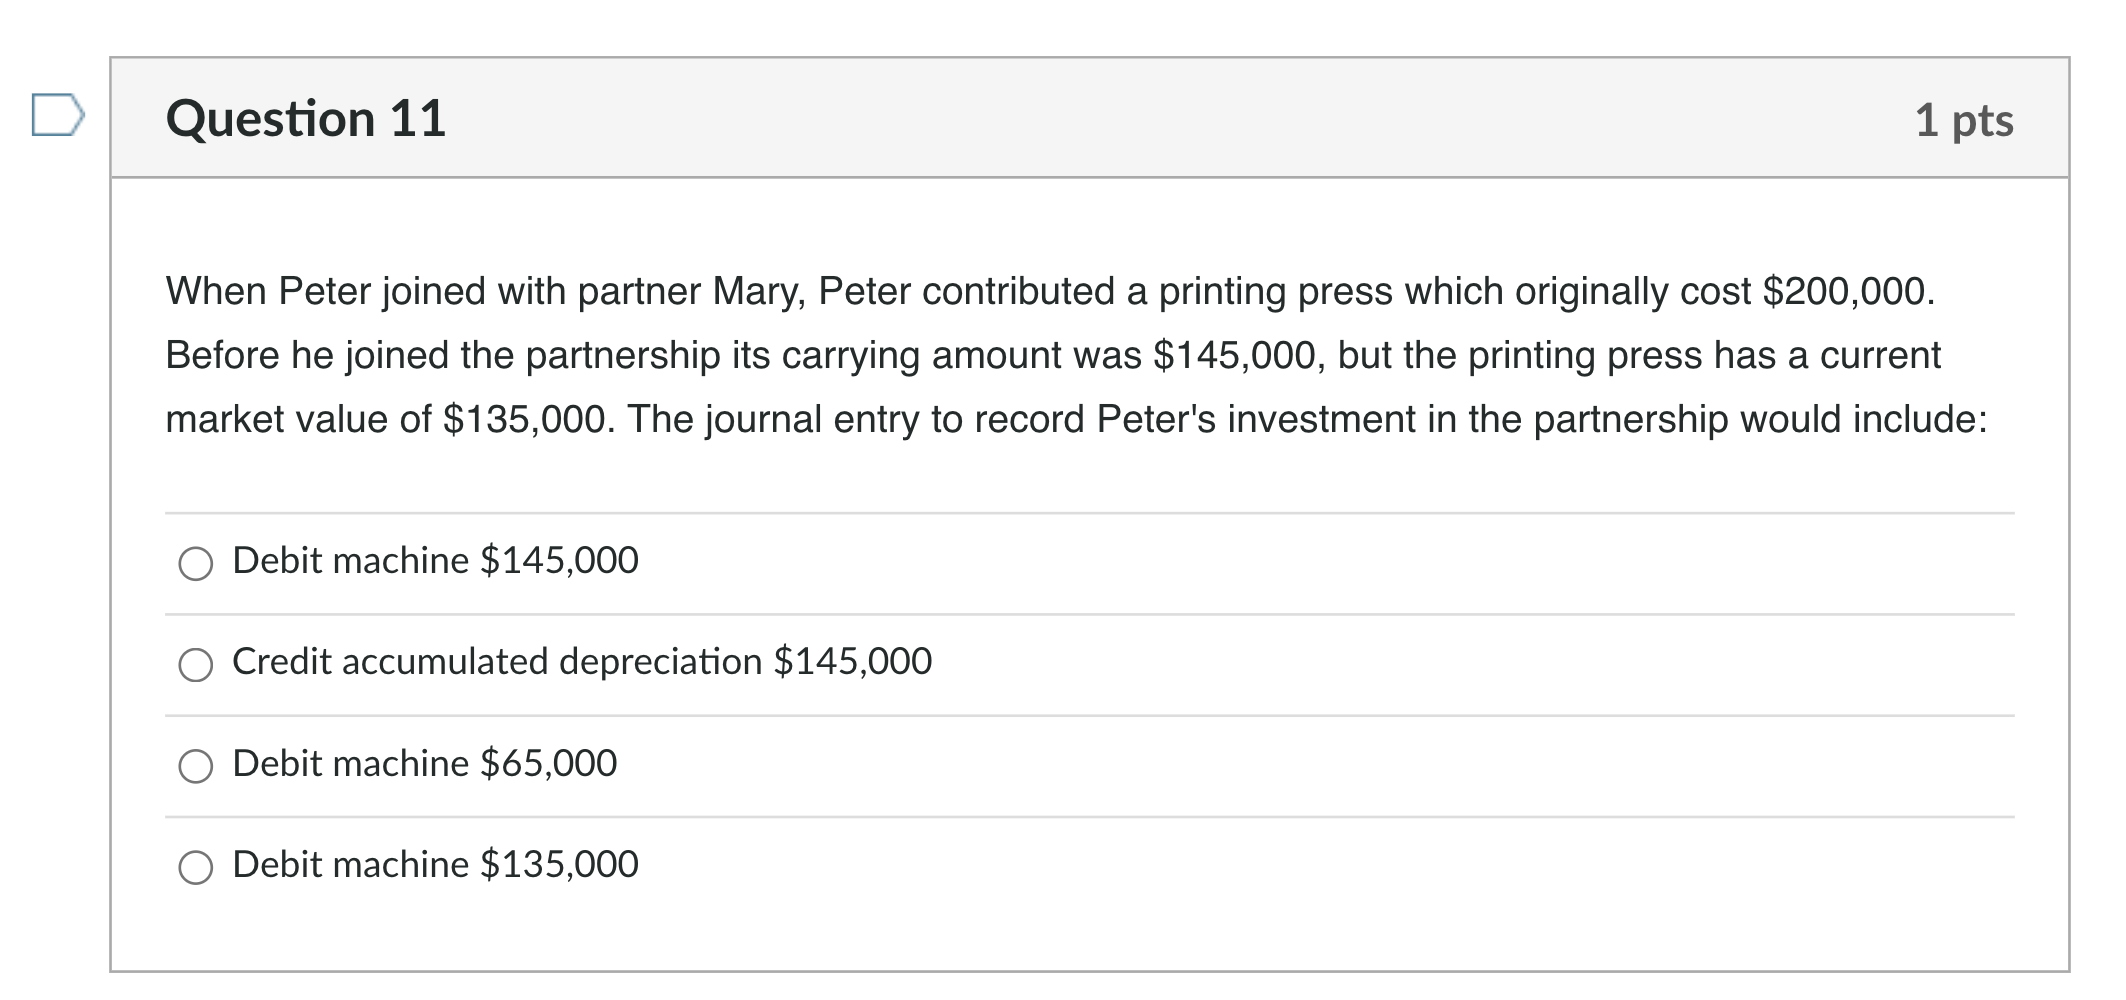
Task: Click the "$200,000" amount in the question text
Action: tap(1847, 292)
